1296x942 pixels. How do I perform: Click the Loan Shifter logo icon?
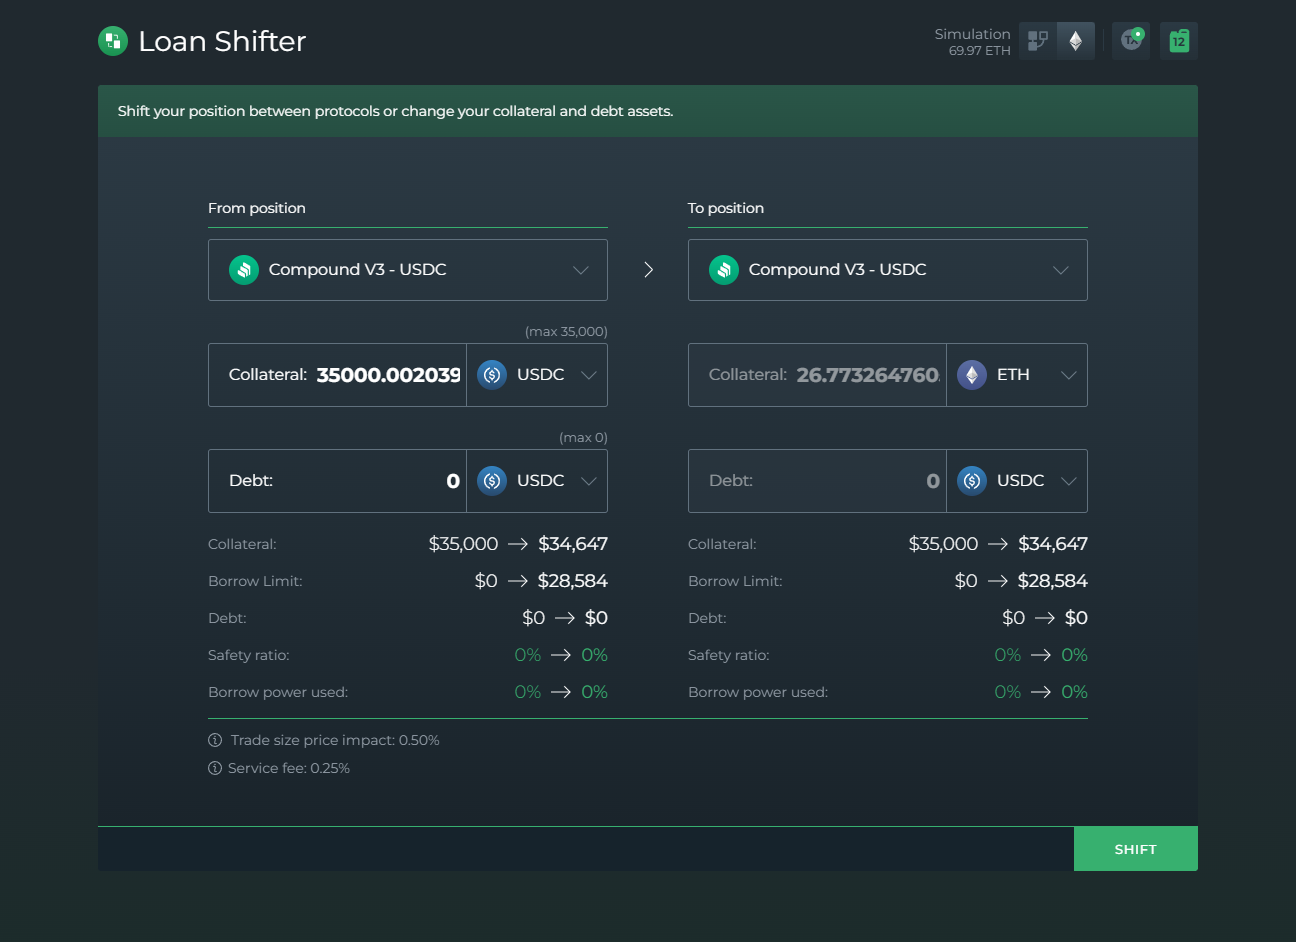tap(113, 41)
